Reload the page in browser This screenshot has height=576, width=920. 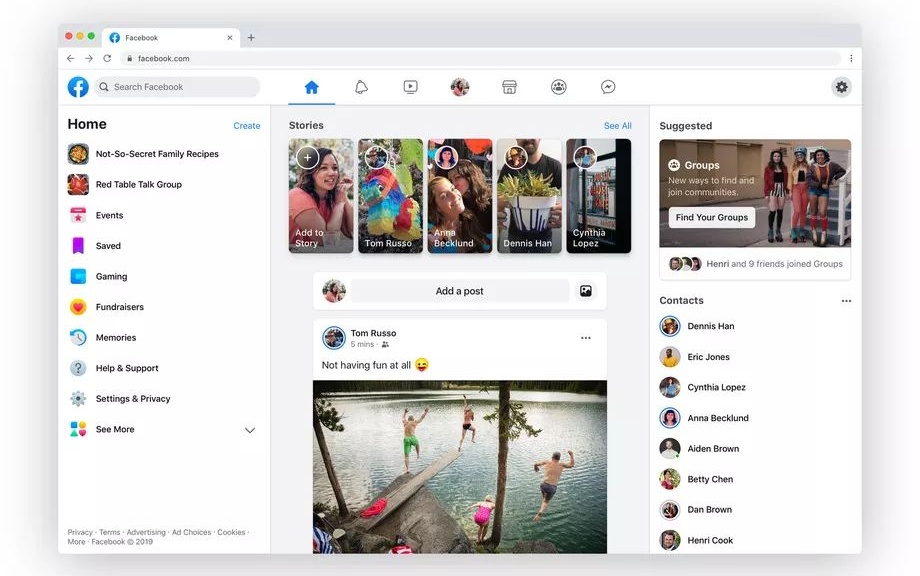(x=107, y=58)
